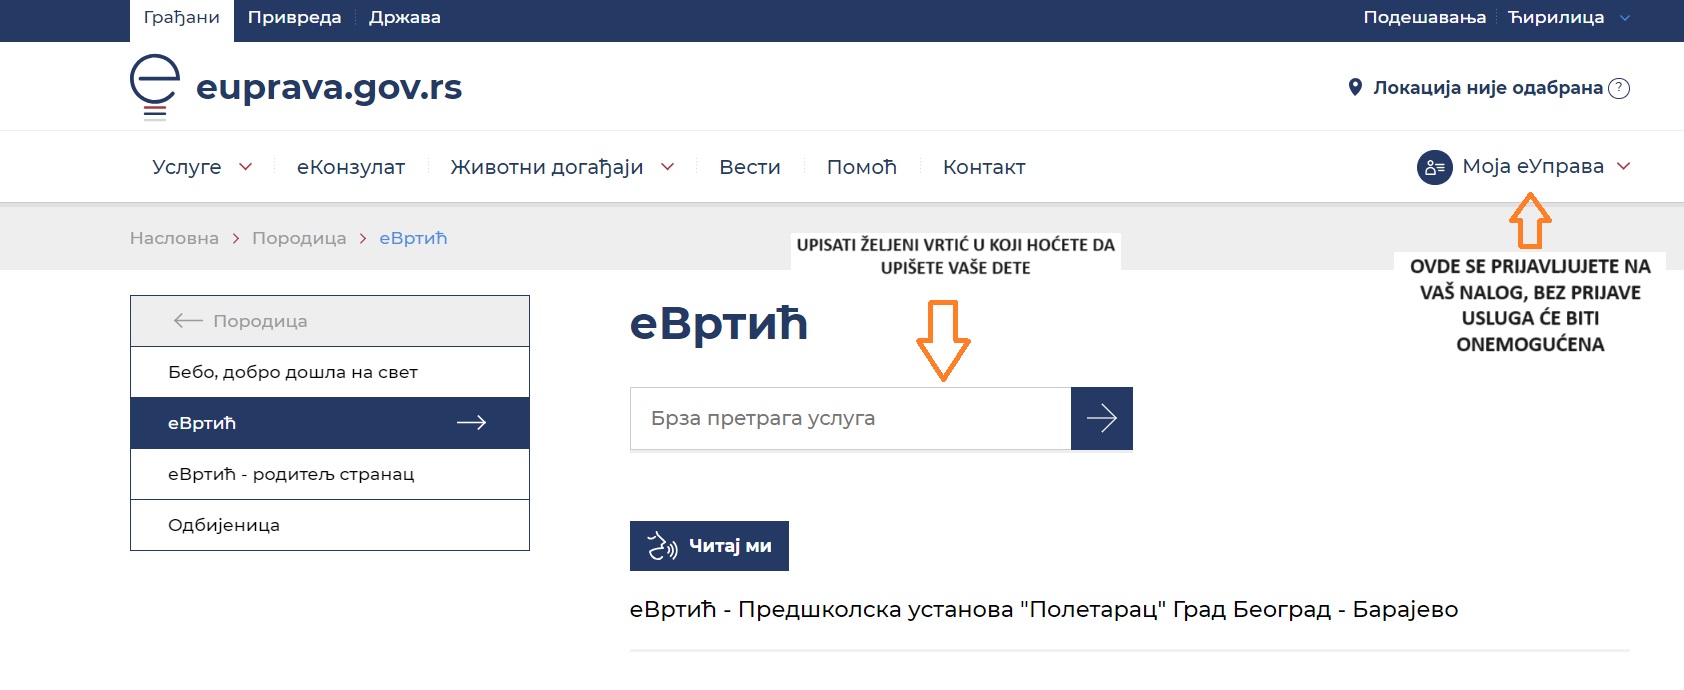Open the еКонзулат menu item
Image resolution: width=1684 pixels, height=690 pixels.
pyautogui.click(x=351, y=167)
